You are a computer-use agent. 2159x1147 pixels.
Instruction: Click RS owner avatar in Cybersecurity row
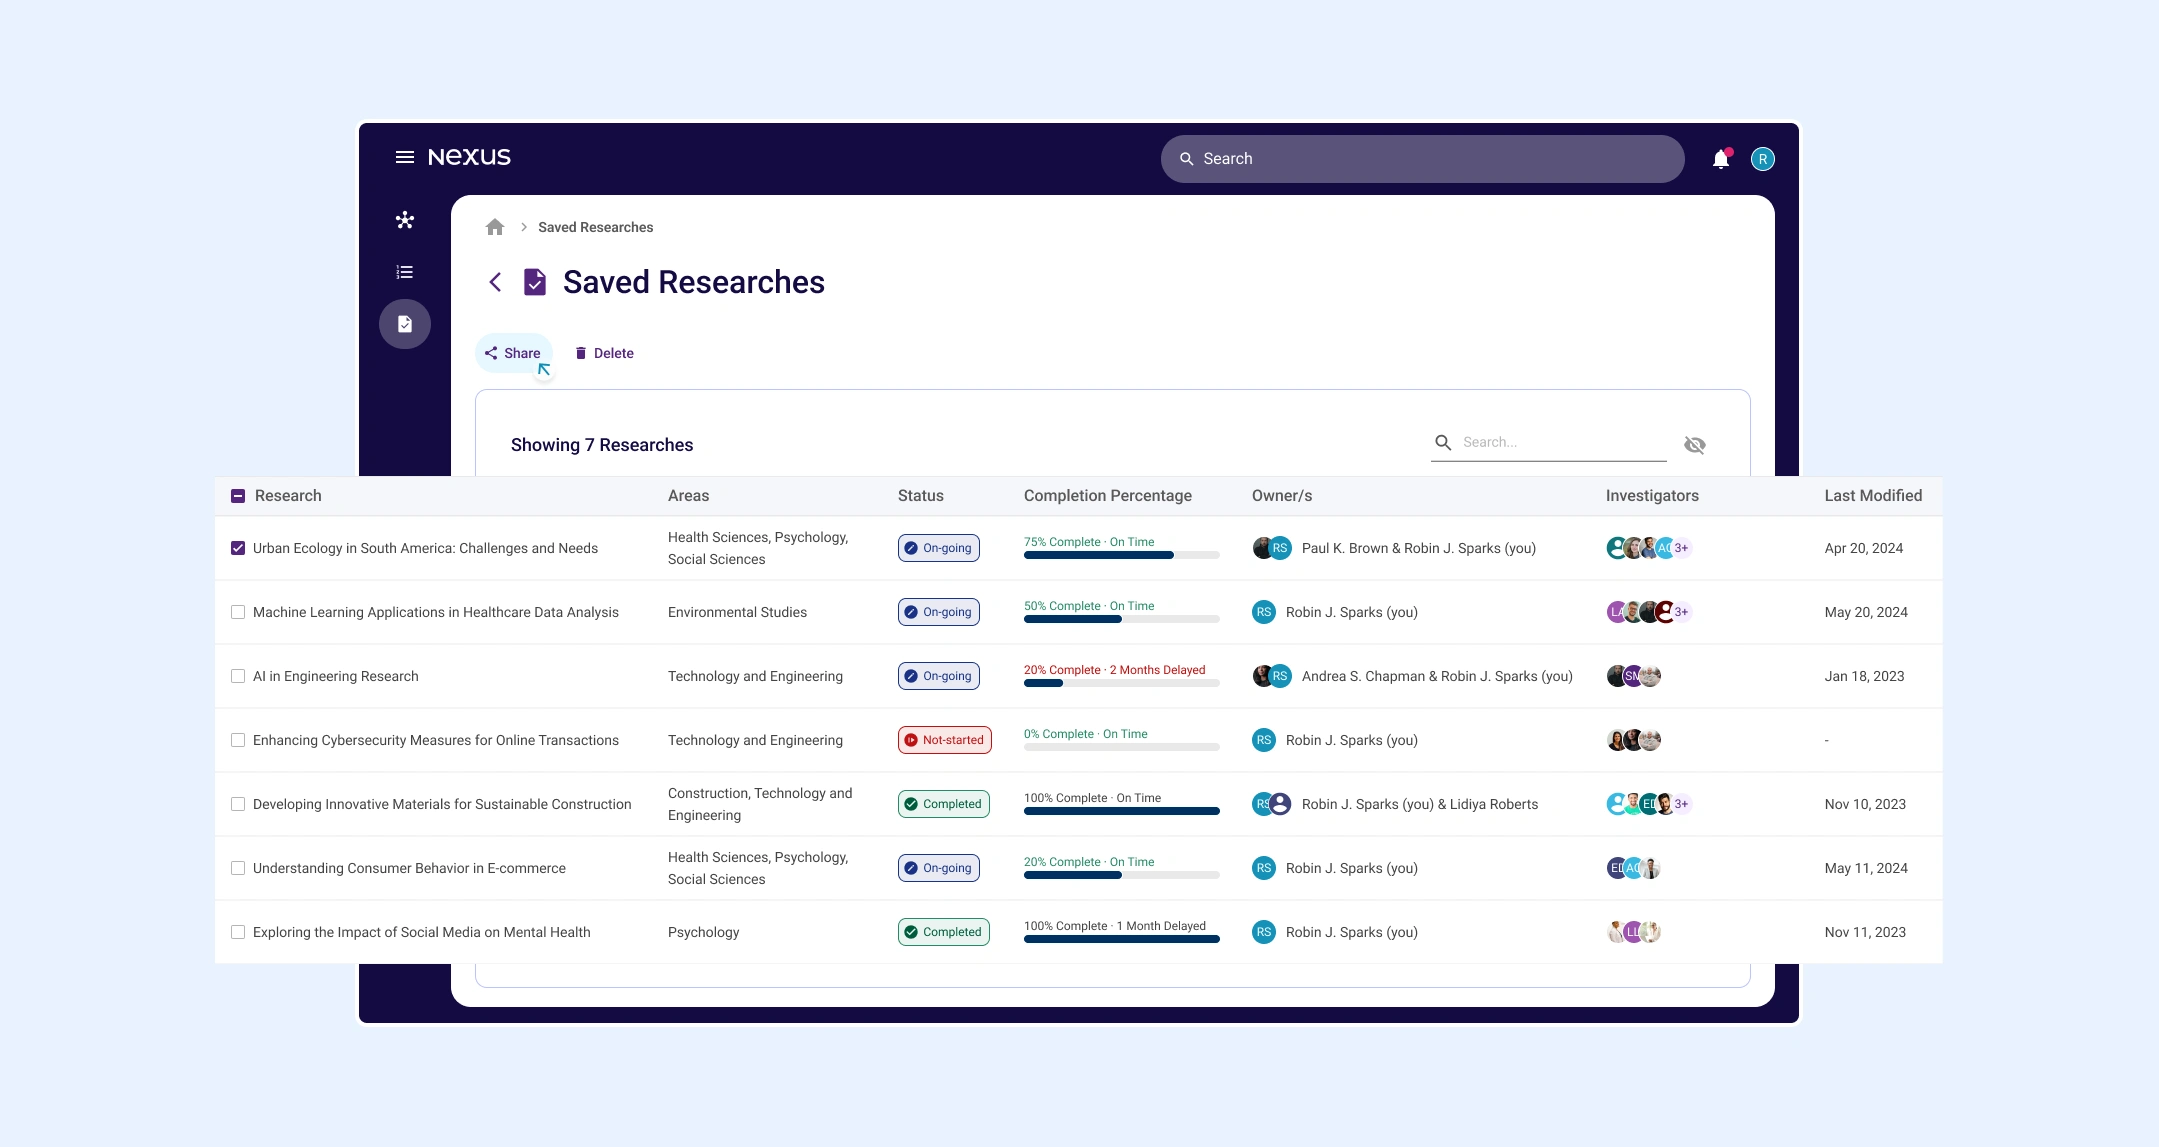1264,740
